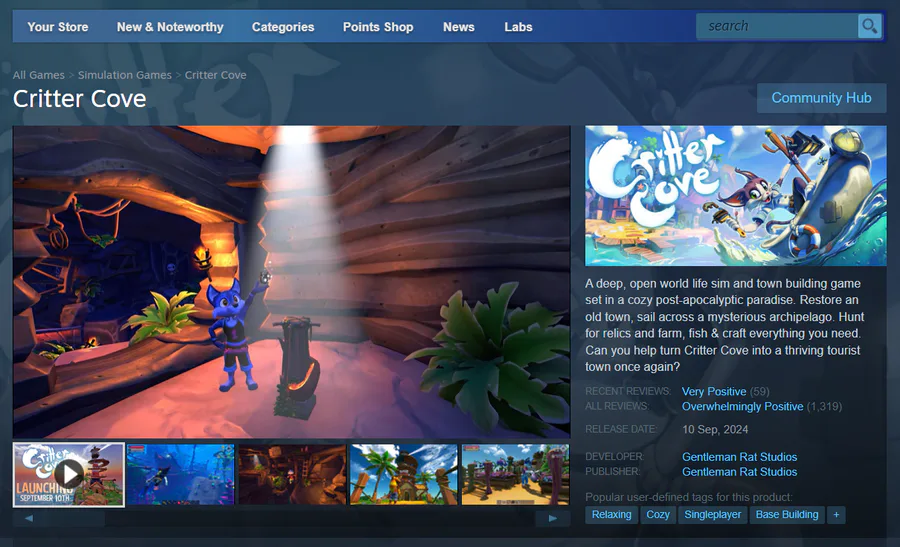Click the Critter Cove header artwork
The image size is (900, 547).
tap(736, 196)
